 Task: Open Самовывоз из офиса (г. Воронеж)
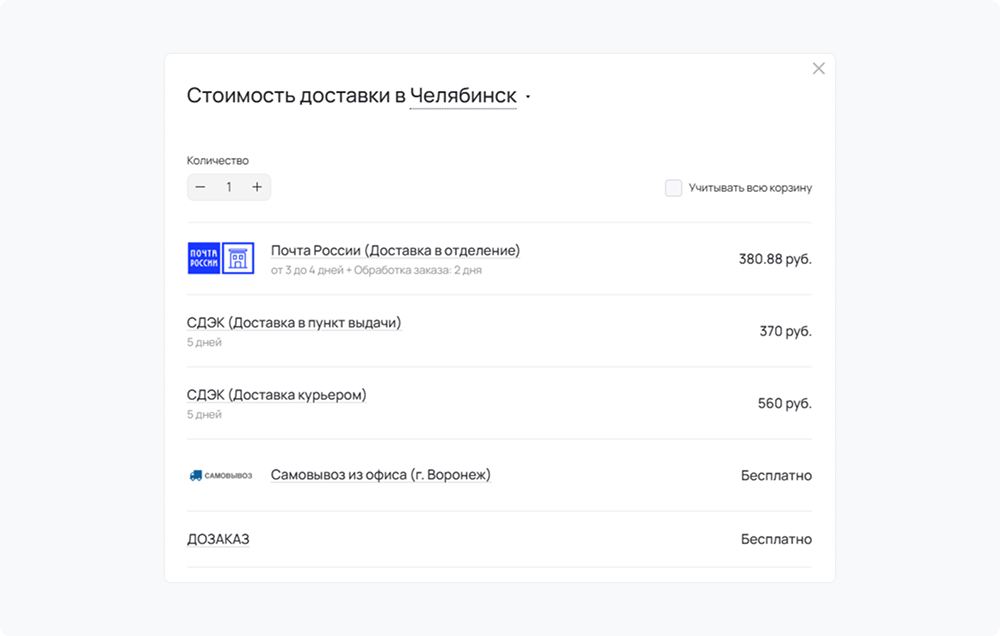click(x=381, y=475)
